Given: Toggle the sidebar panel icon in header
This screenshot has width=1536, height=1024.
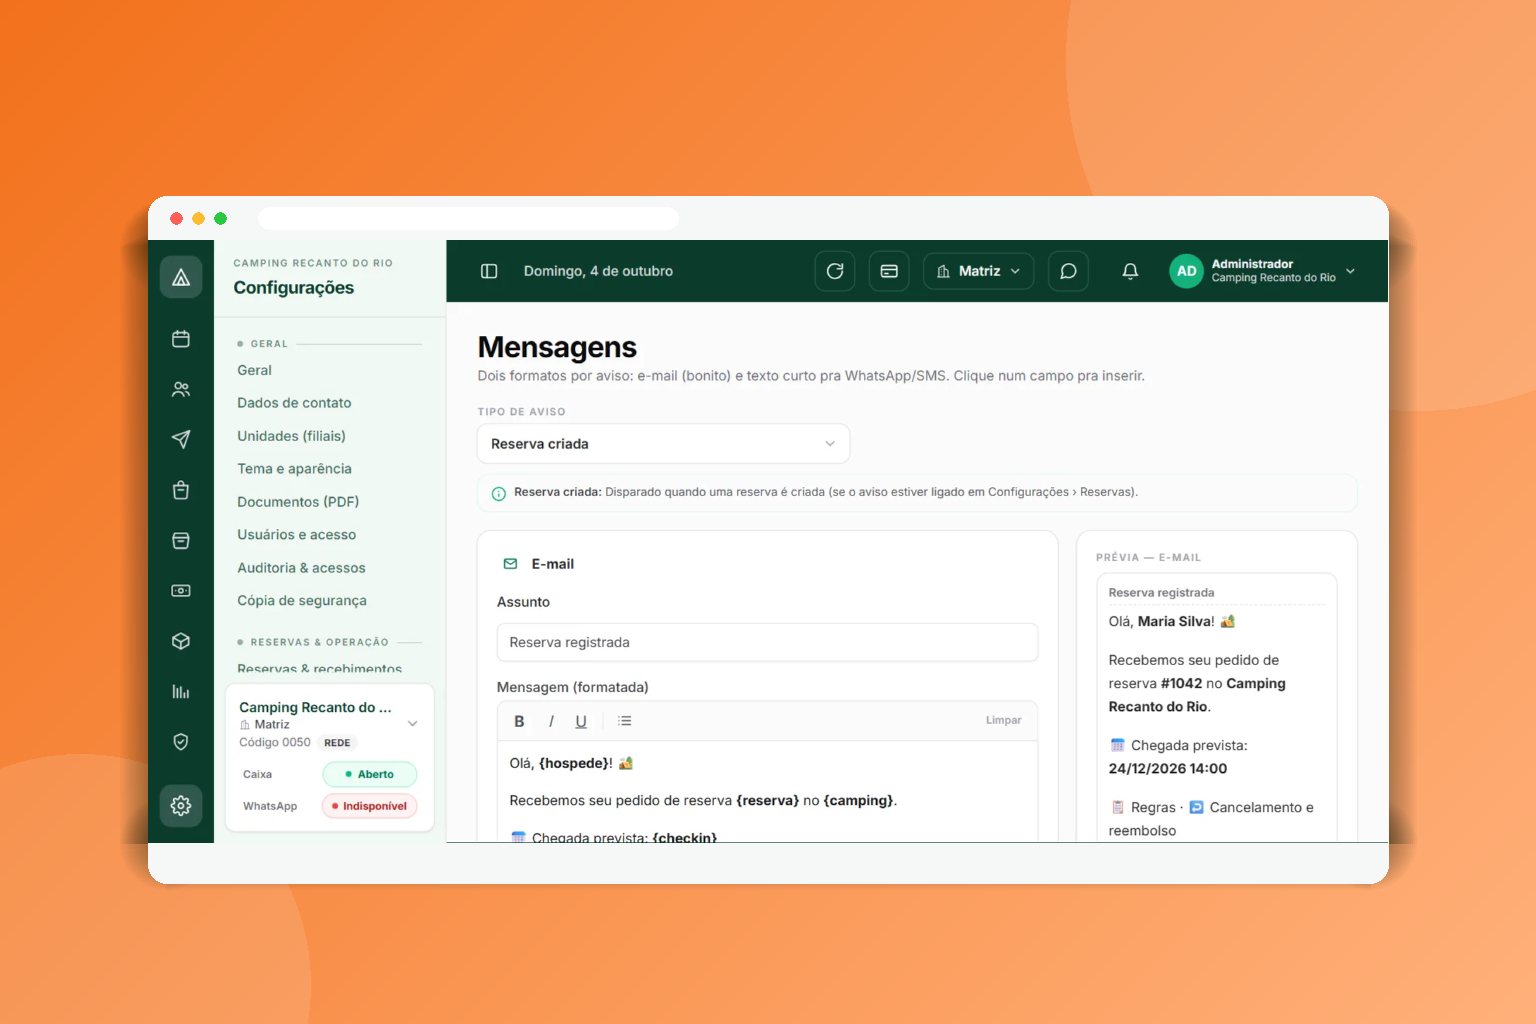Looking at the screenshot, I should pyautogui.click(x=489, y=271).
